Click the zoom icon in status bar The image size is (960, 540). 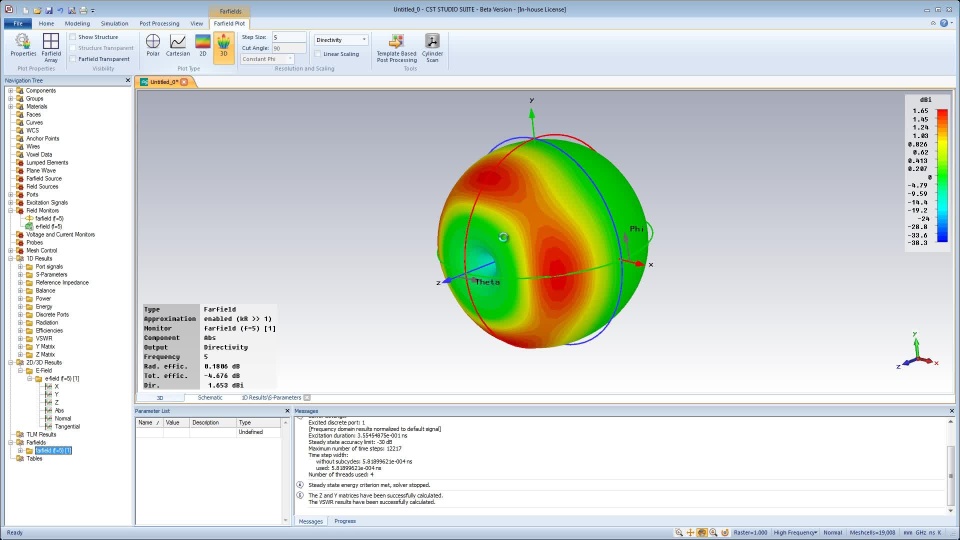(x=678, y=533)
